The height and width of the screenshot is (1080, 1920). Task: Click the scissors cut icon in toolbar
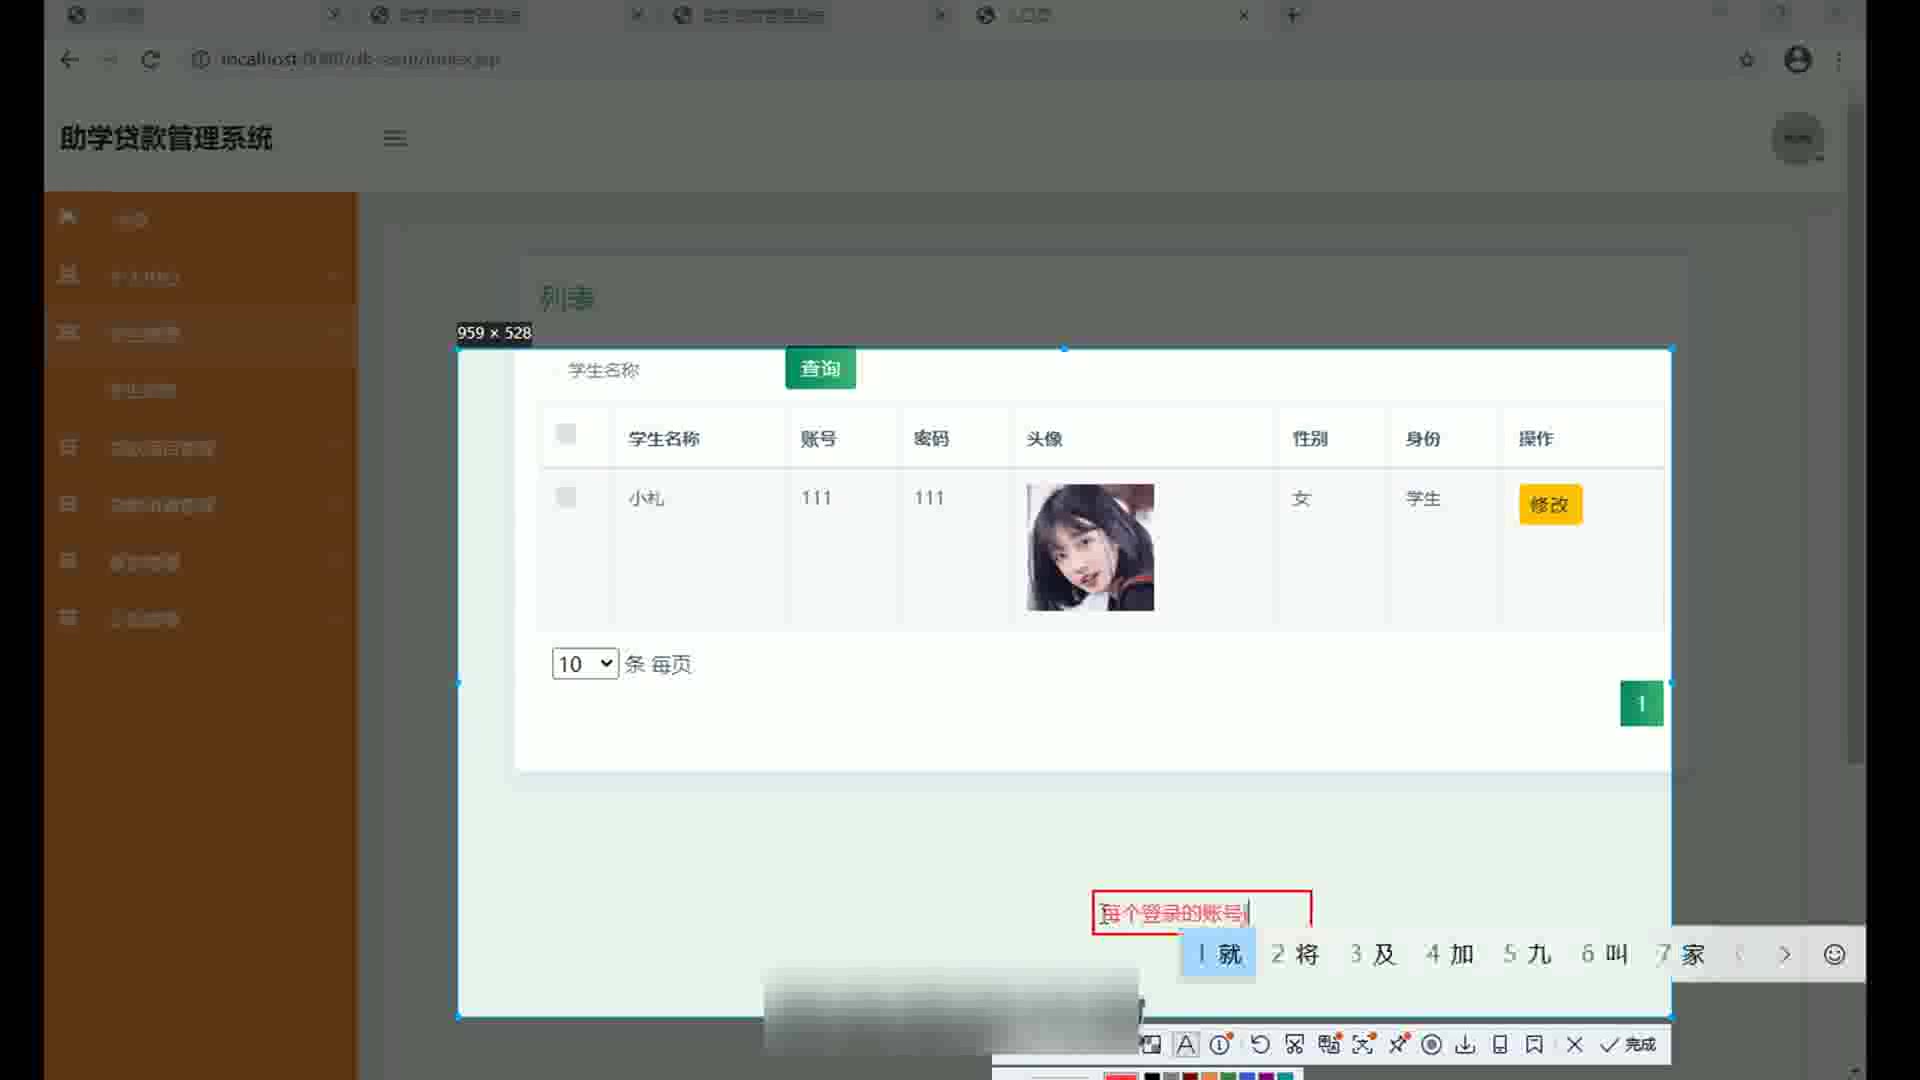pyautogui.click(x=1295, y=1045)
